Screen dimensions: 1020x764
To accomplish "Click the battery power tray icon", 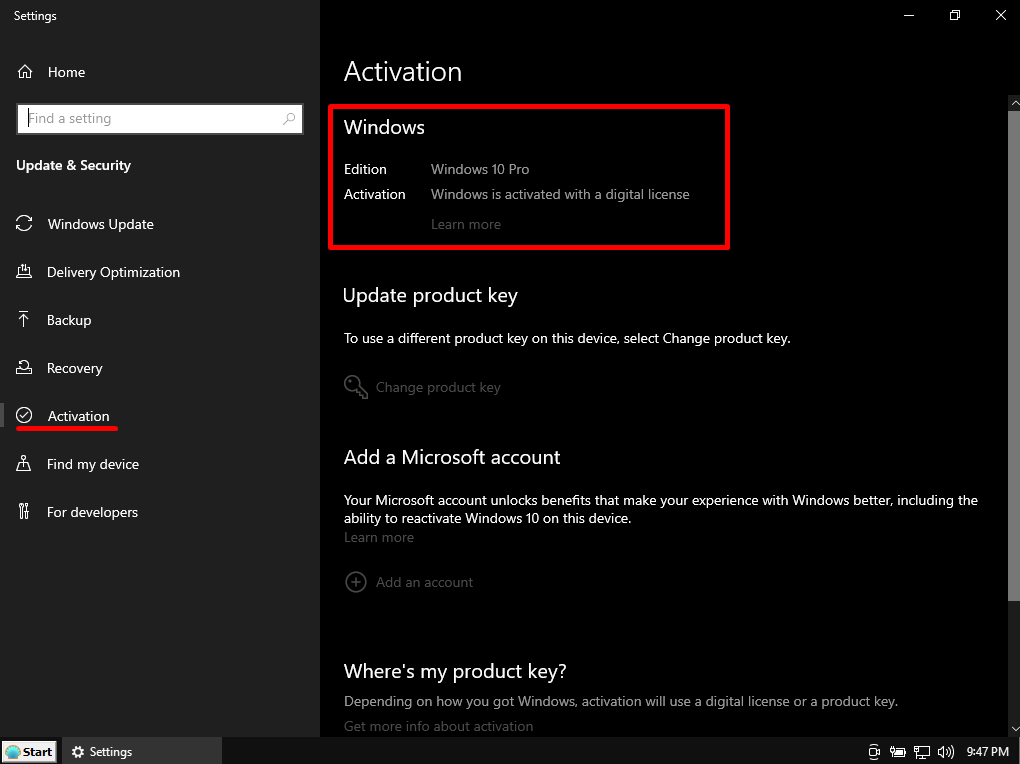I will click(898, 752).
